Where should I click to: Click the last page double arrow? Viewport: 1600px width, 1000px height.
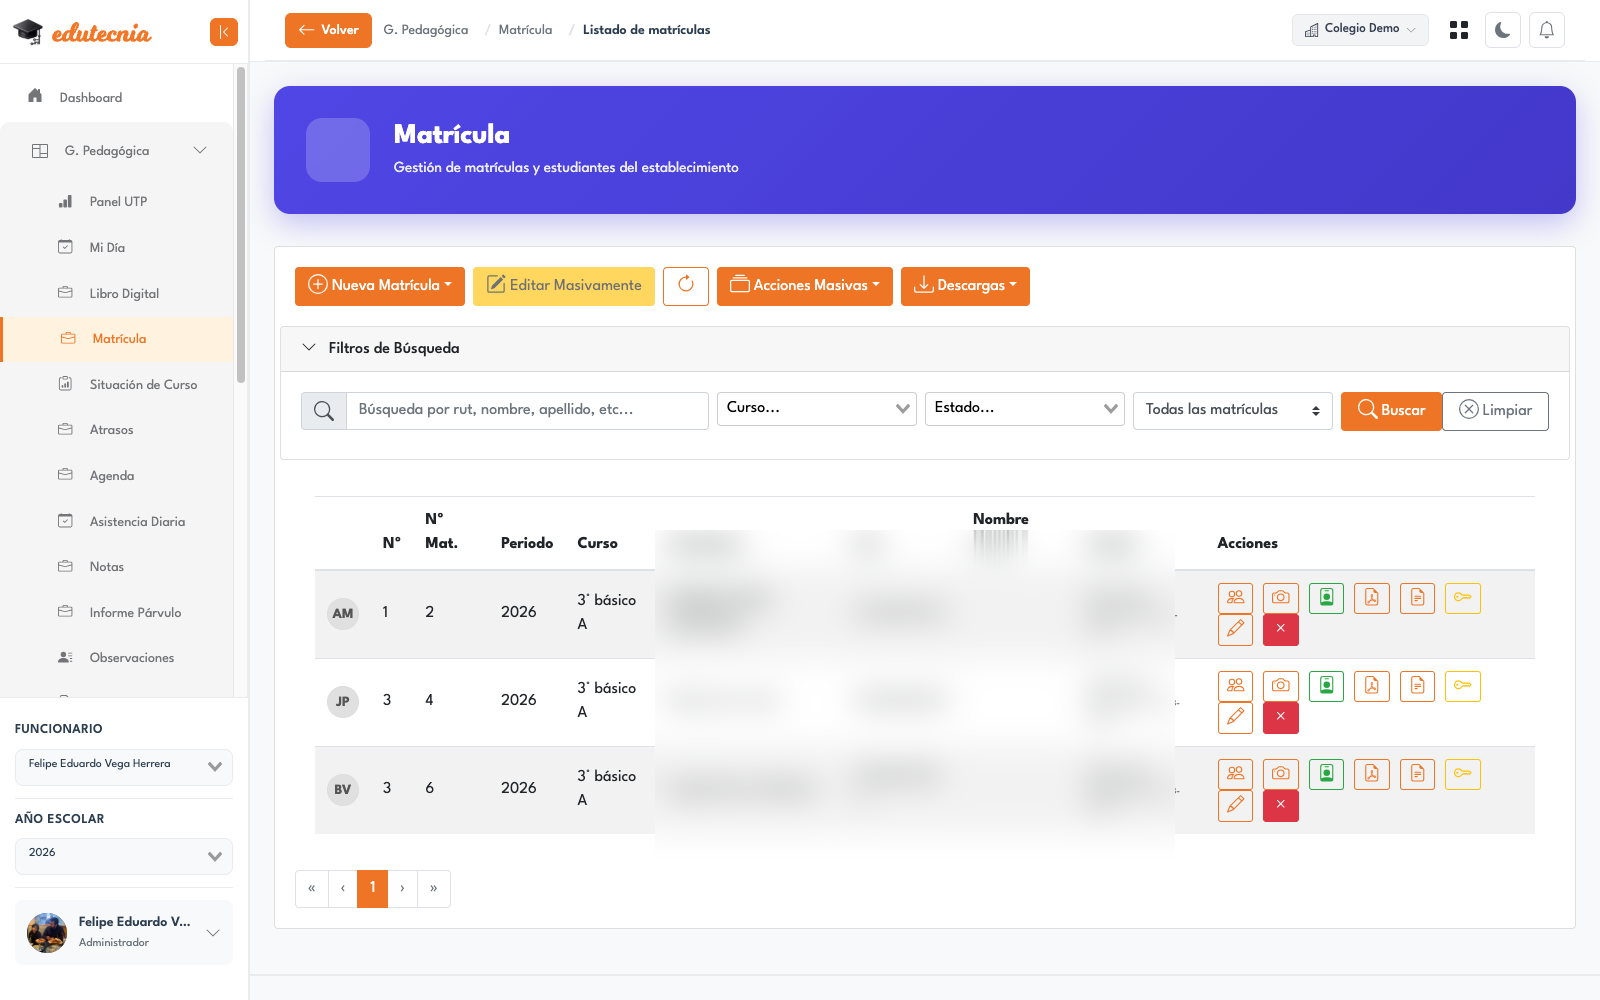tap(433, 888)
